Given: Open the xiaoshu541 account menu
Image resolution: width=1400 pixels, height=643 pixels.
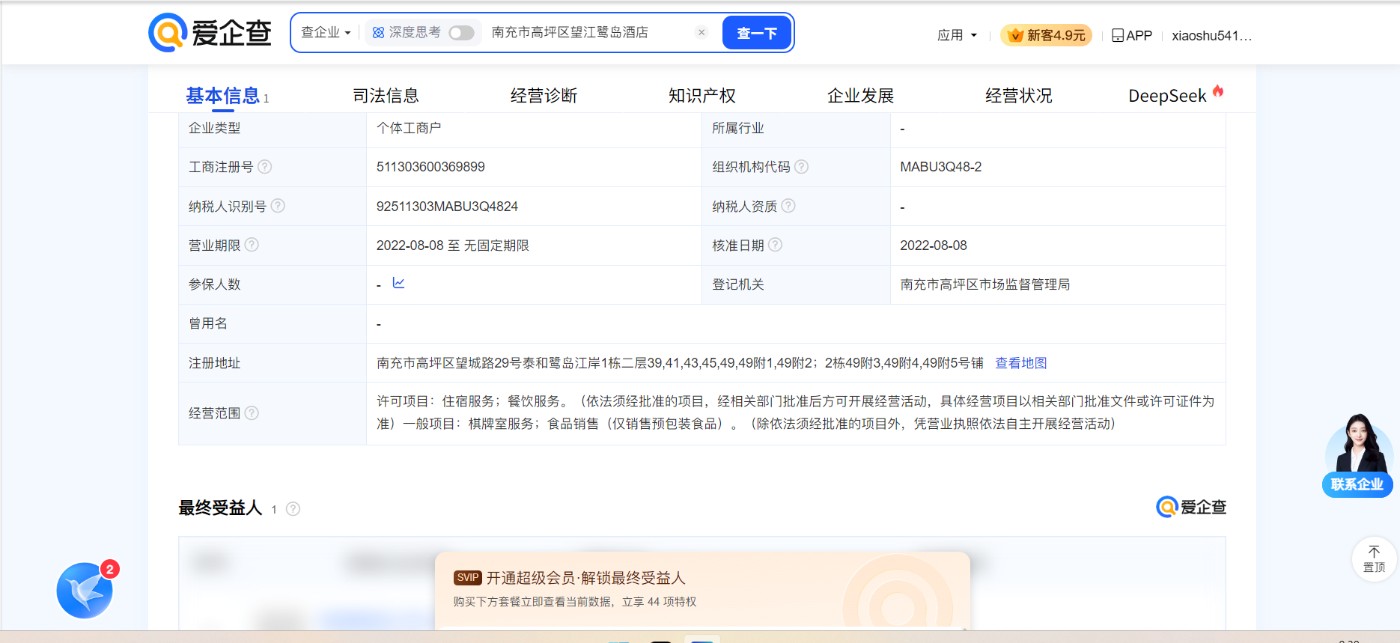Looking at the screenshot, I should tap(1211, 35).
